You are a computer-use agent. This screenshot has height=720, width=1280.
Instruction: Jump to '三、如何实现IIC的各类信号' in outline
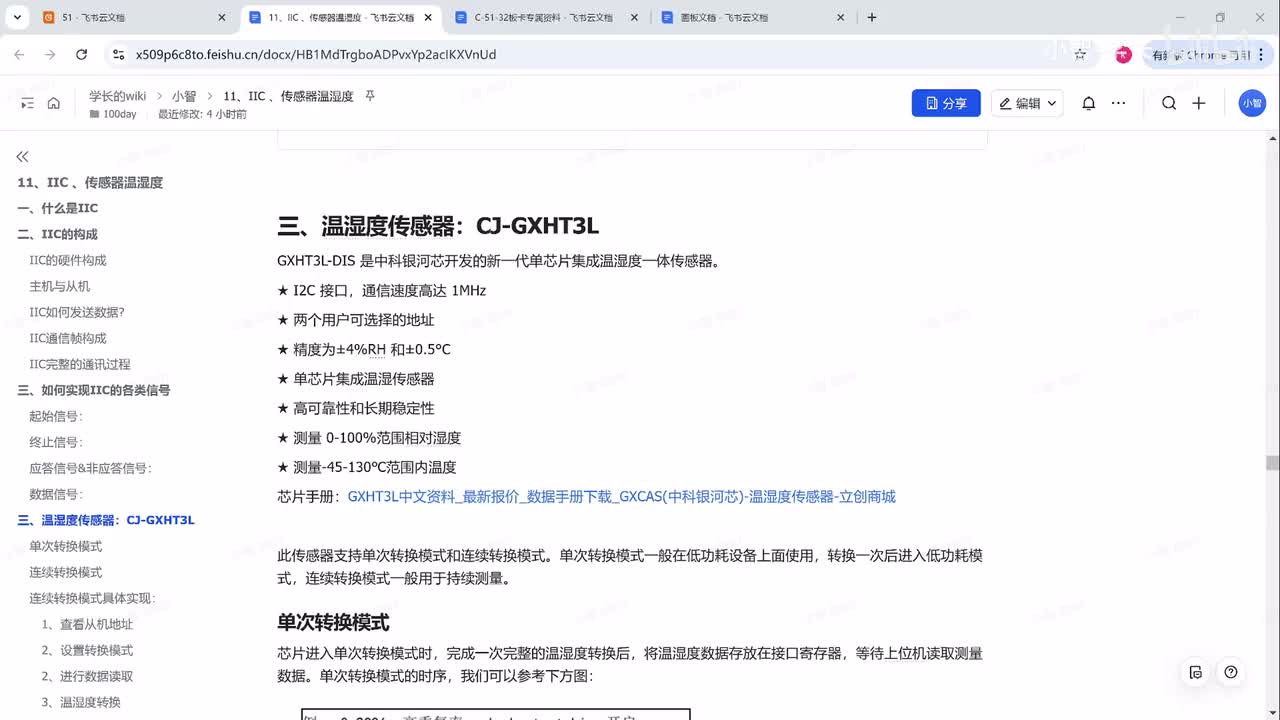(94, 390)
